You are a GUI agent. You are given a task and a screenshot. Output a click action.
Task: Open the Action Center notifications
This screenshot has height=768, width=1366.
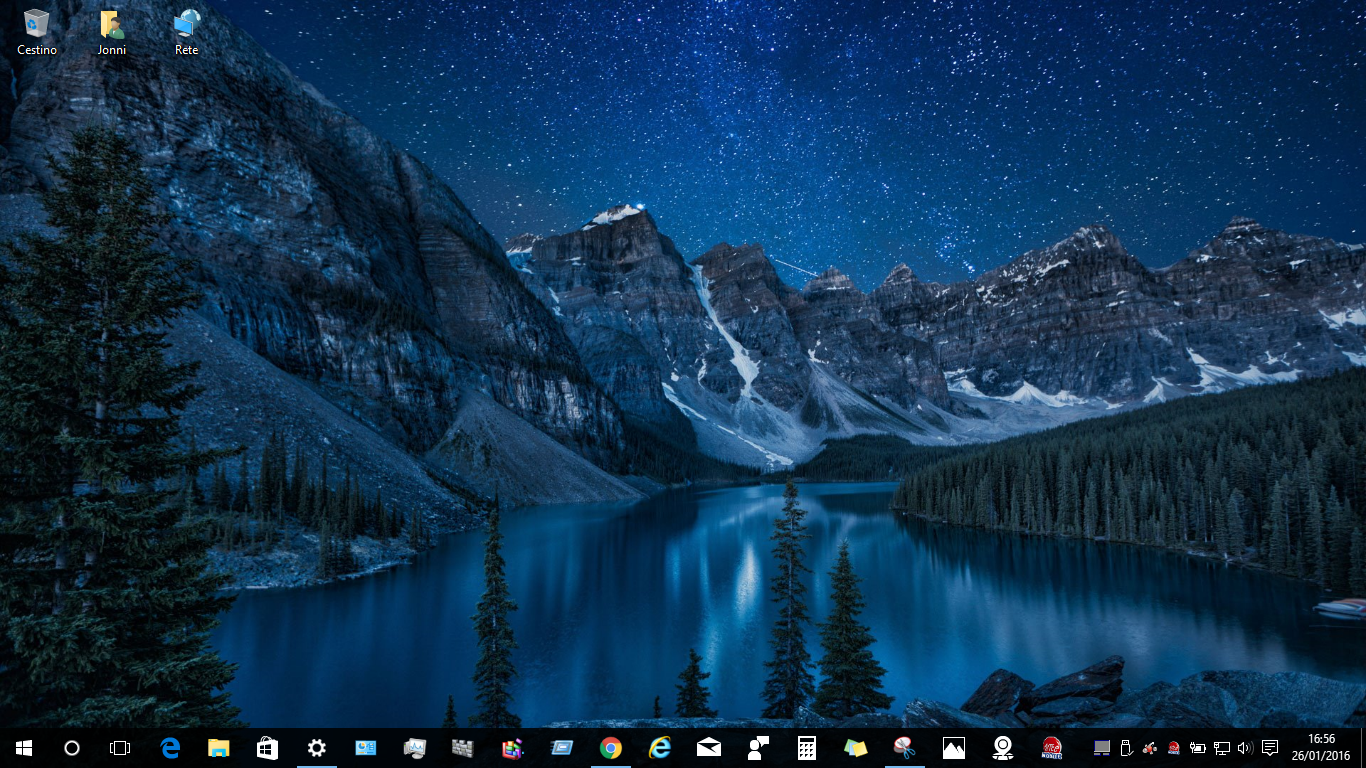click(1270, 747)
